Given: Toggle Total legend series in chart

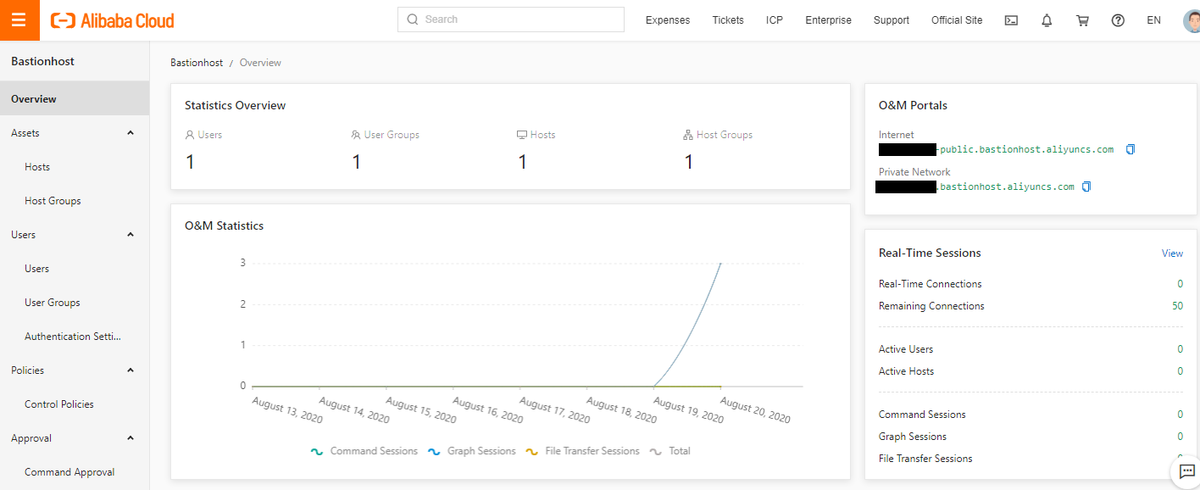Looking at the screenshot, I should click(x=670, y=451).
